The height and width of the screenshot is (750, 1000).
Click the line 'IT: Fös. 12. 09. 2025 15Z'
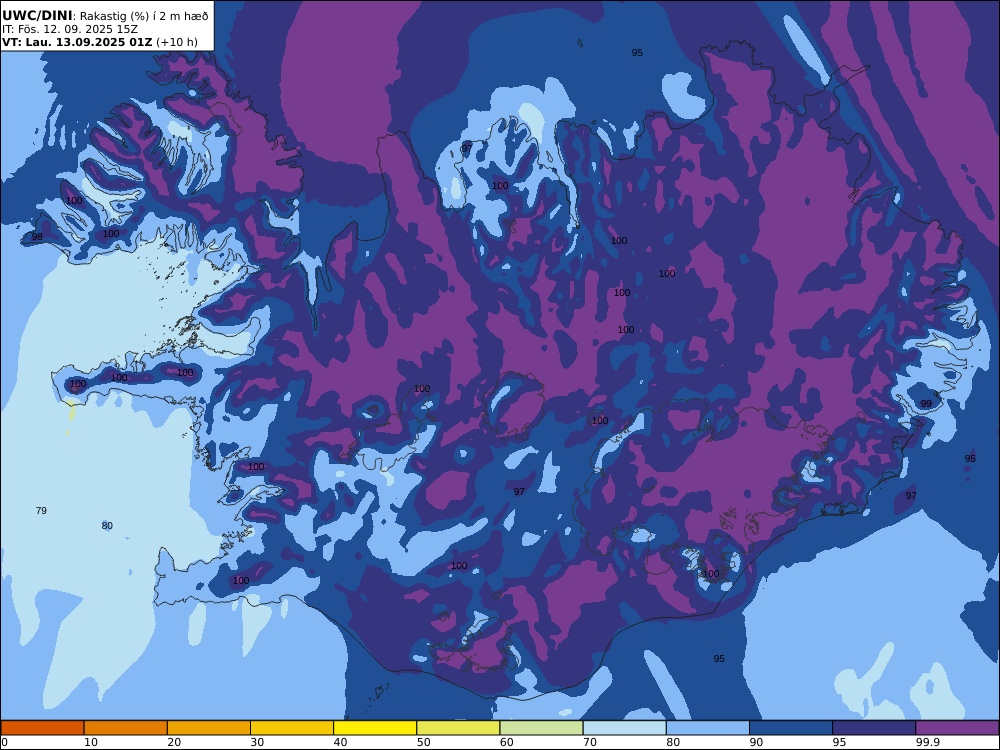pos(70,29)
